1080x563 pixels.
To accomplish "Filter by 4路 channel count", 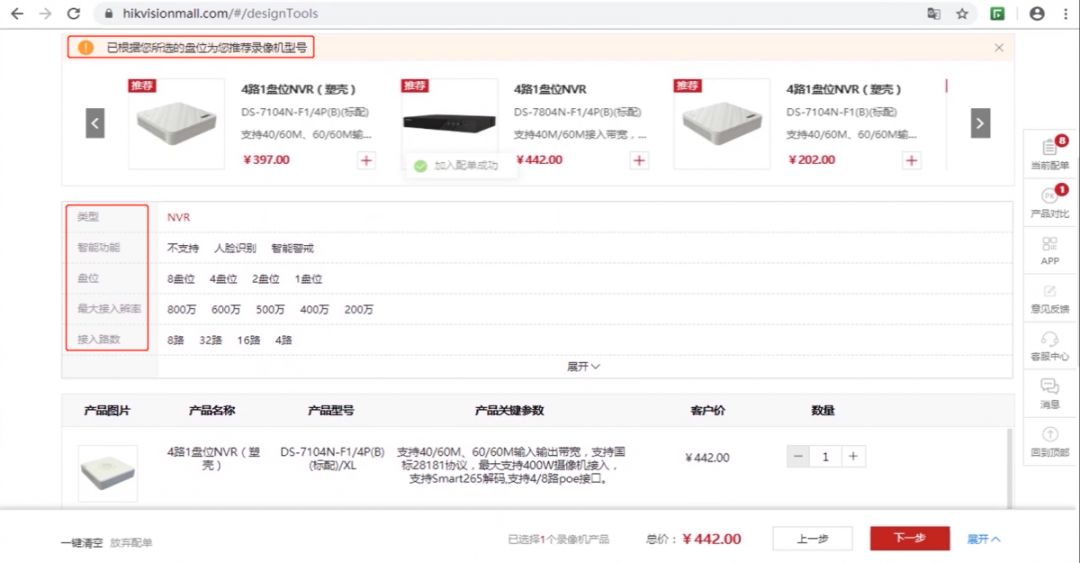I will (x=284, y=340).
